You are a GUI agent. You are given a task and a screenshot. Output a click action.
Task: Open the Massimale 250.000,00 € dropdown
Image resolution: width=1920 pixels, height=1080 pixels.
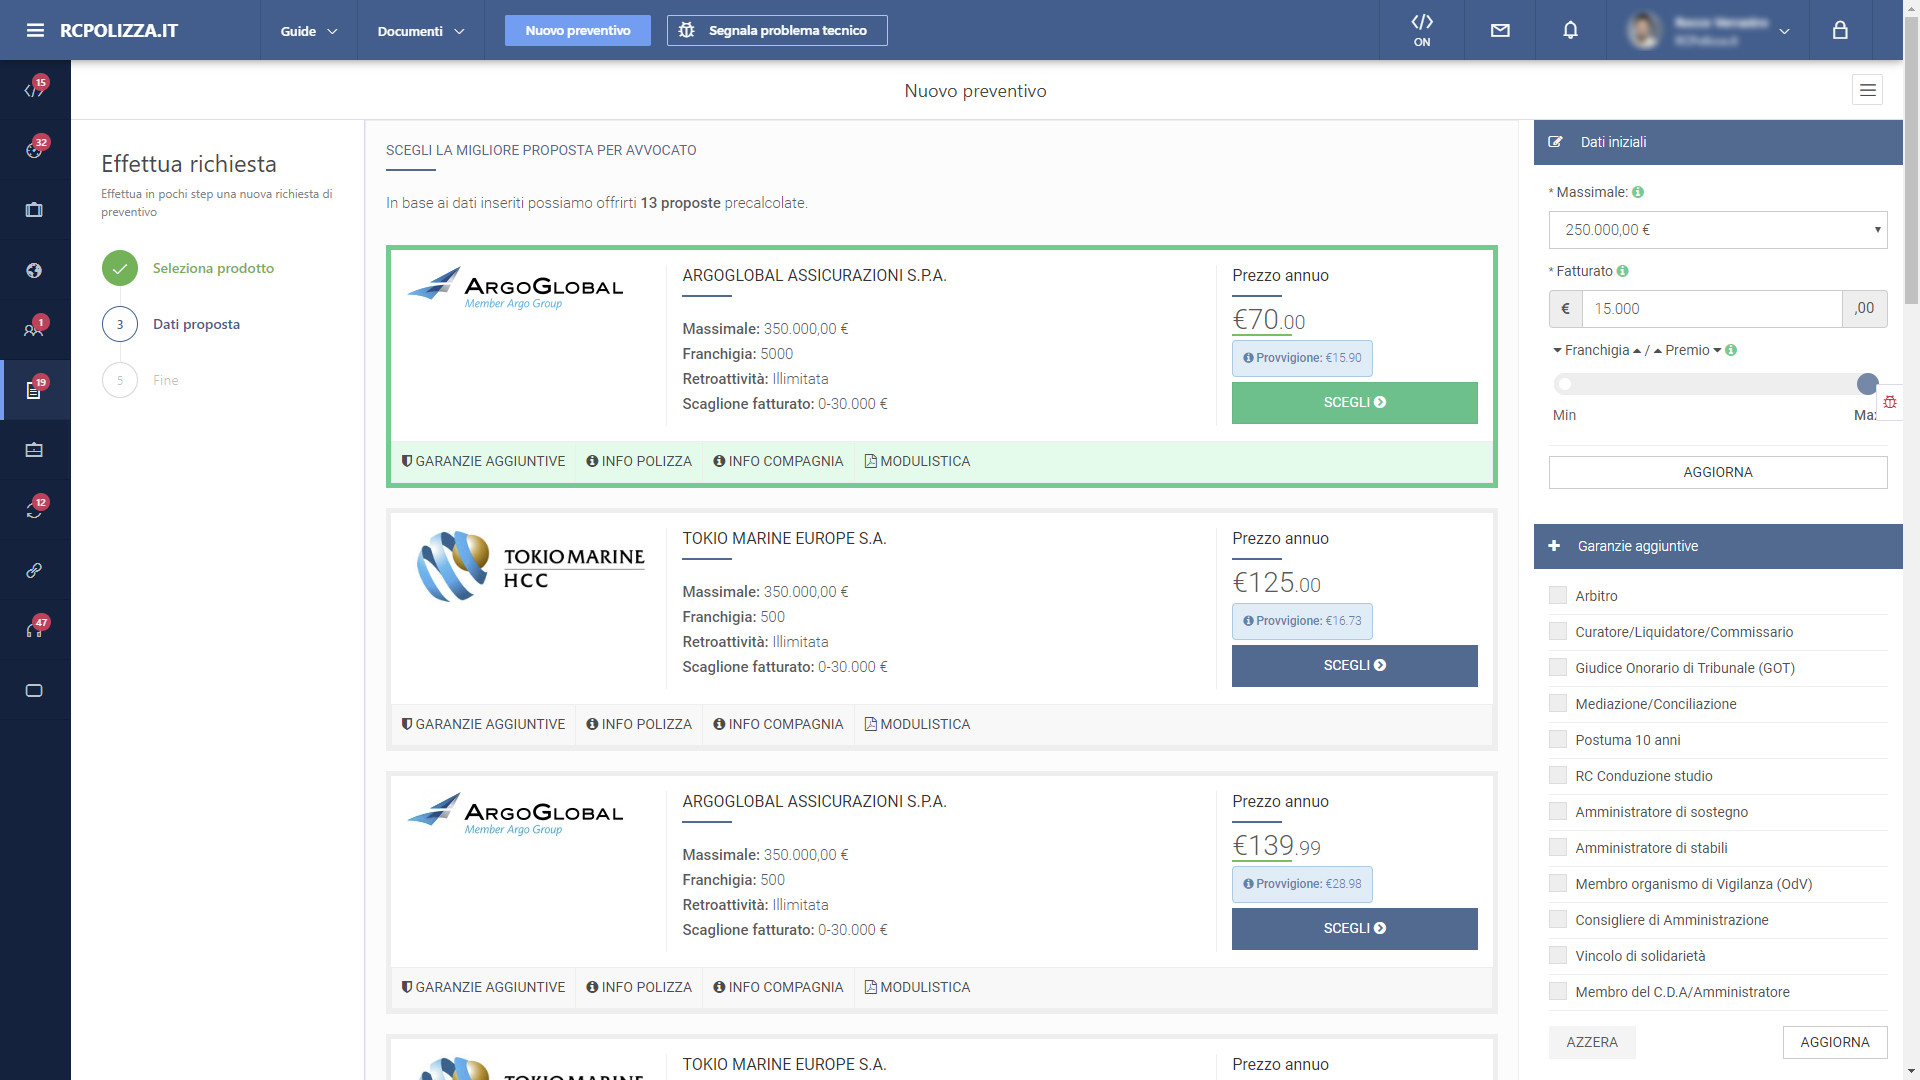[x=1717, y=230]
